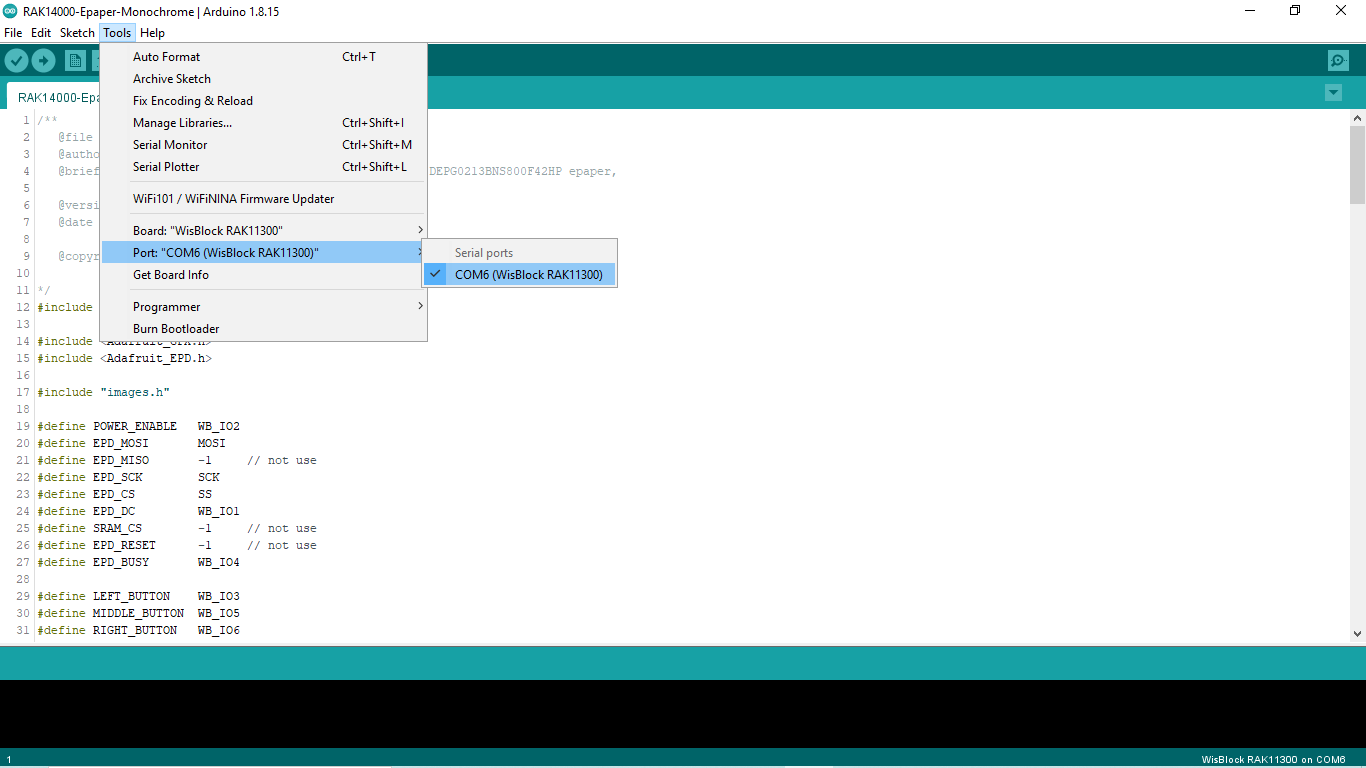Click the EPD_BUSY define line
Viewport: 1366px width, 768px height.
point(139,562)
